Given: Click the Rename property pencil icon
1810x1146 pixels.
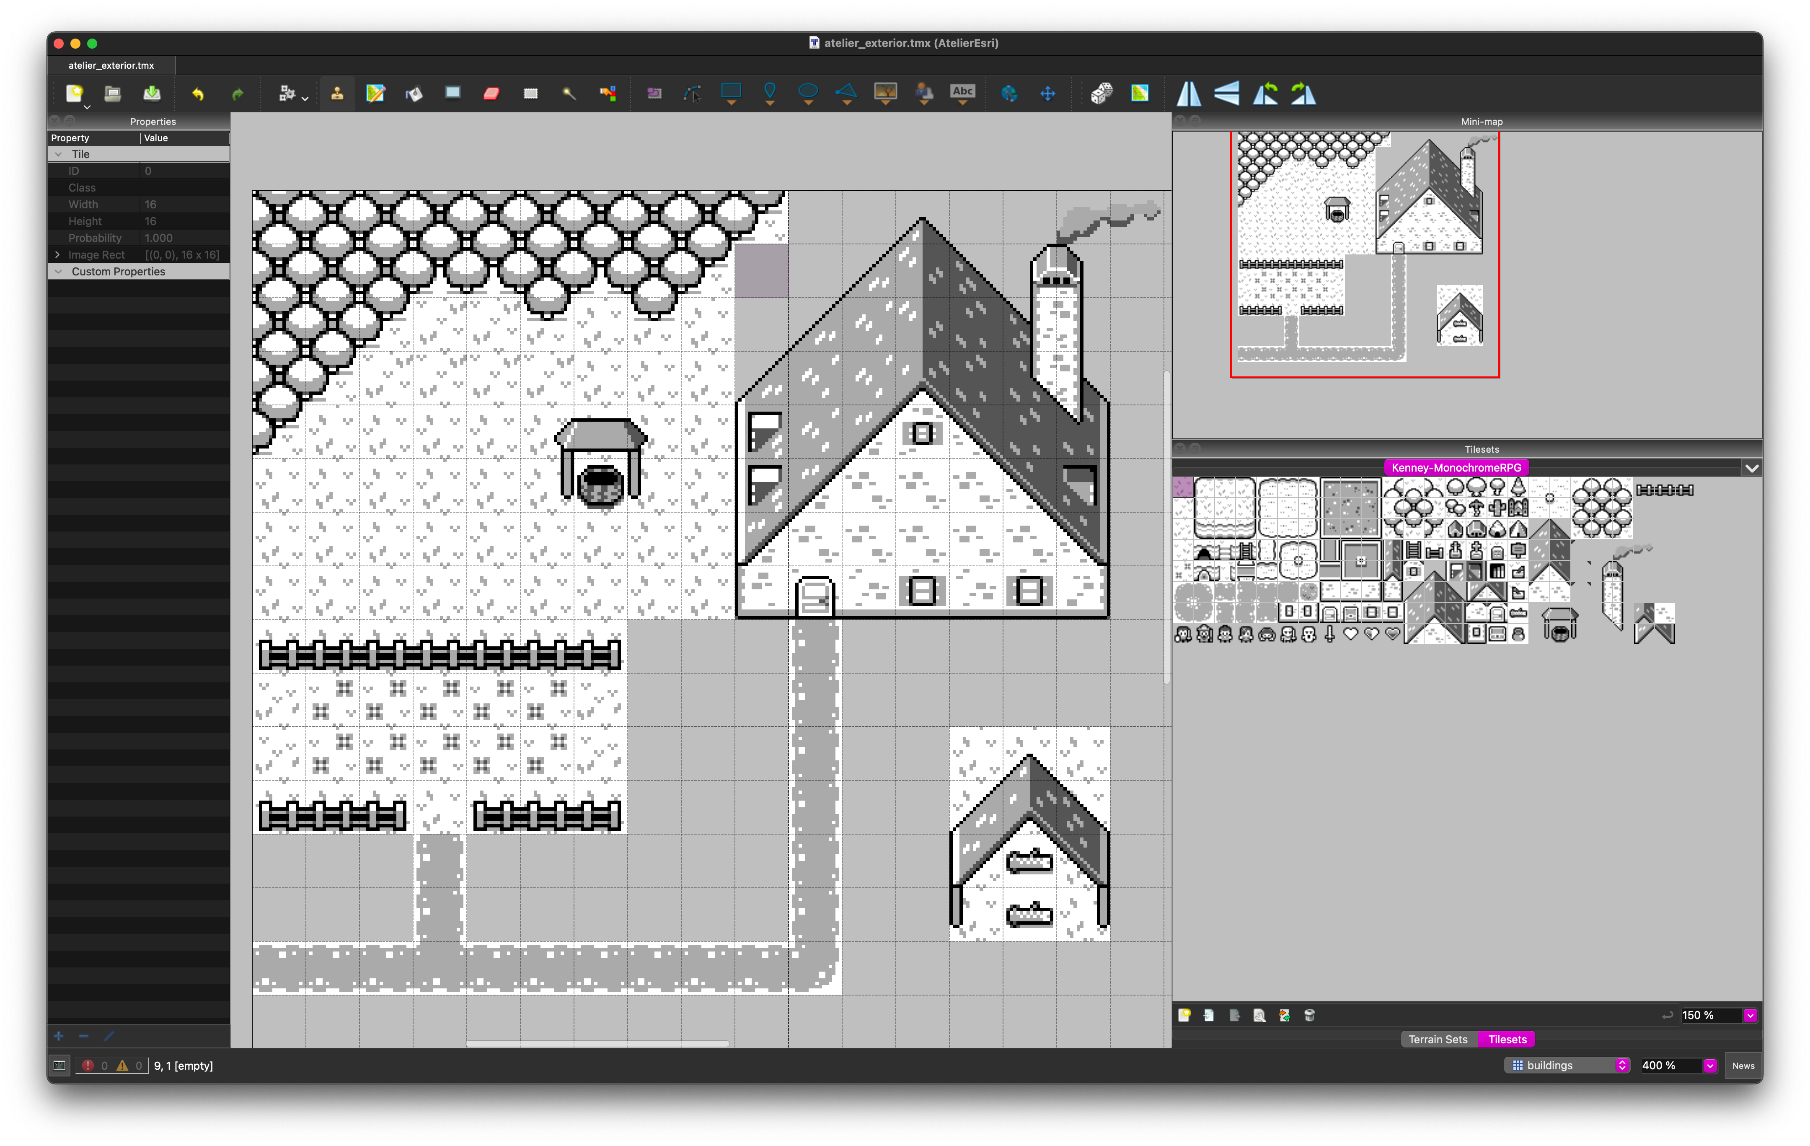Looking at the screenshot, I should pos(109,1036).
